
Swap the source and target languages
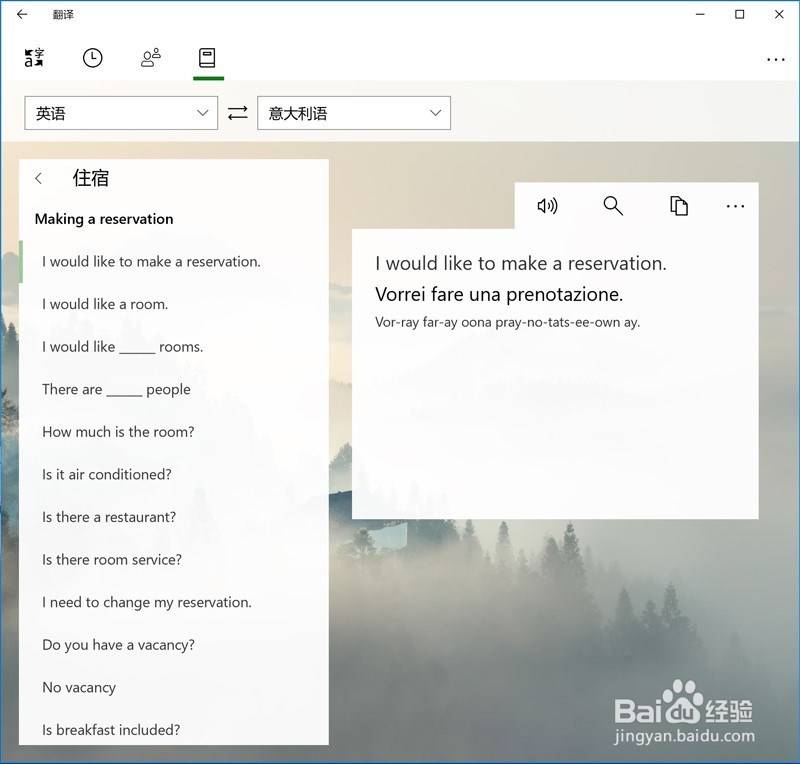coord(237,113)
